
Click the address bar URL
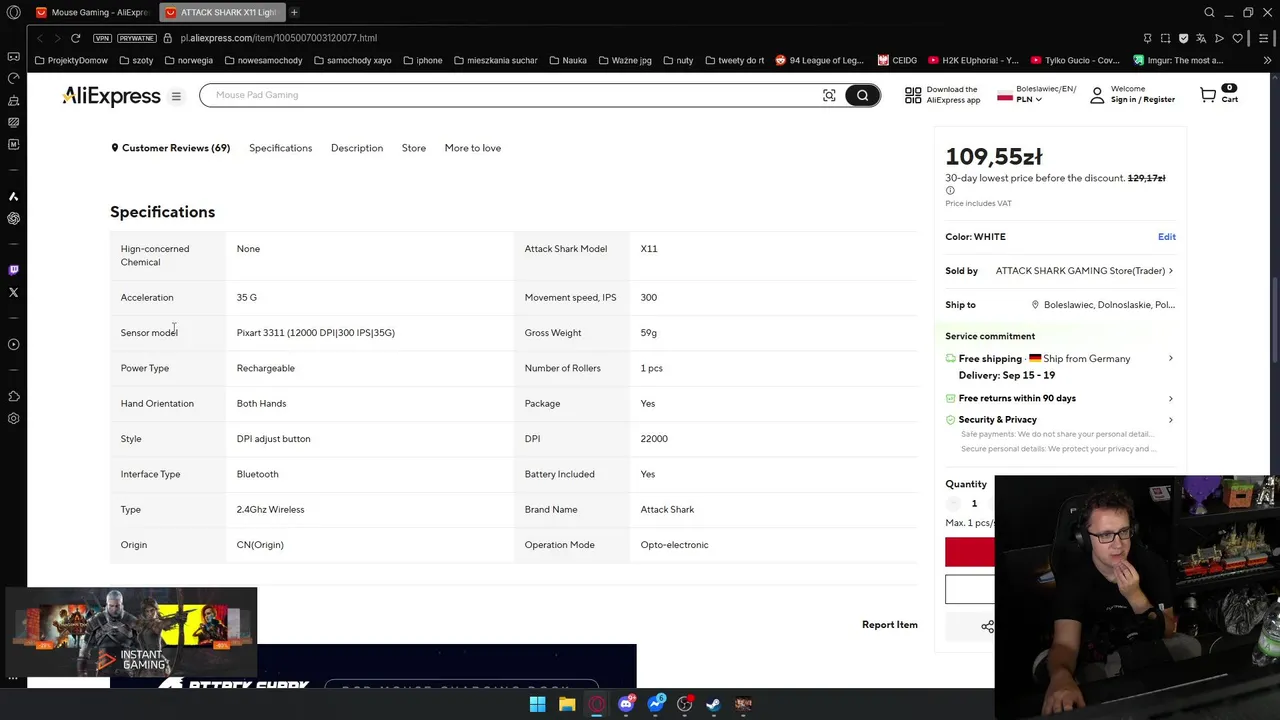point(279,38)
